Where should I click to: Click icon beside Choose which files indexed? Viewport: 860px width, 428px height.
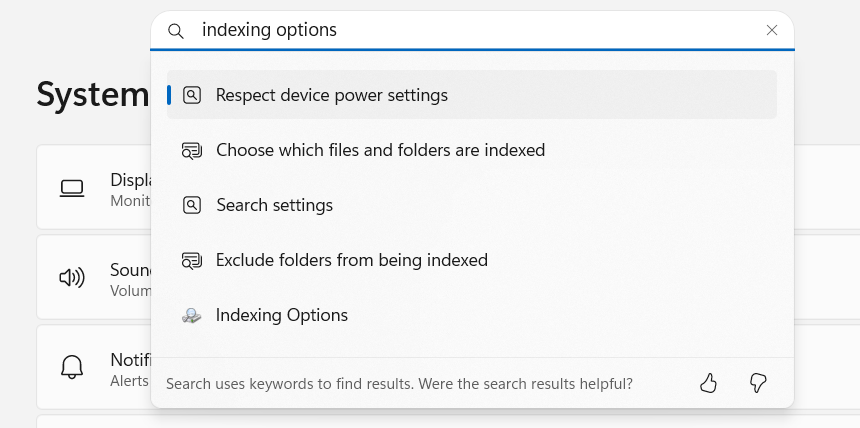pos(191,150)
